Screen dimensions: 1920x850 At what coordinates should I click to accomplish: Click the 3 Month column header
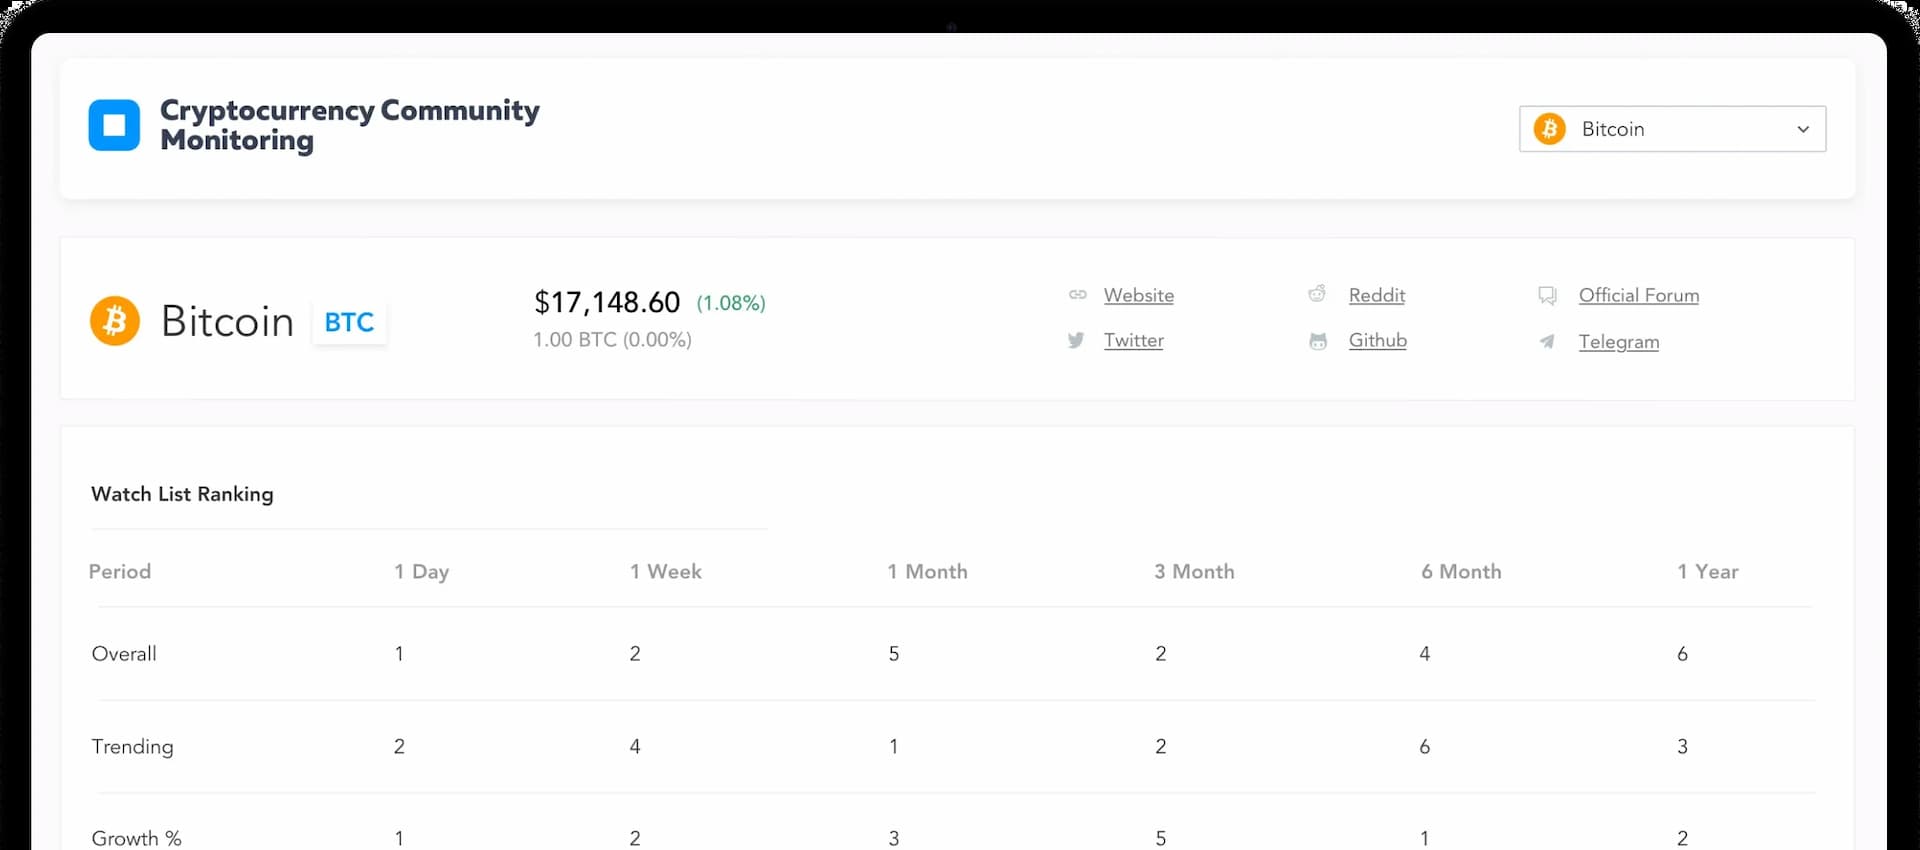pyautogui.click(x=1194, y=571)
